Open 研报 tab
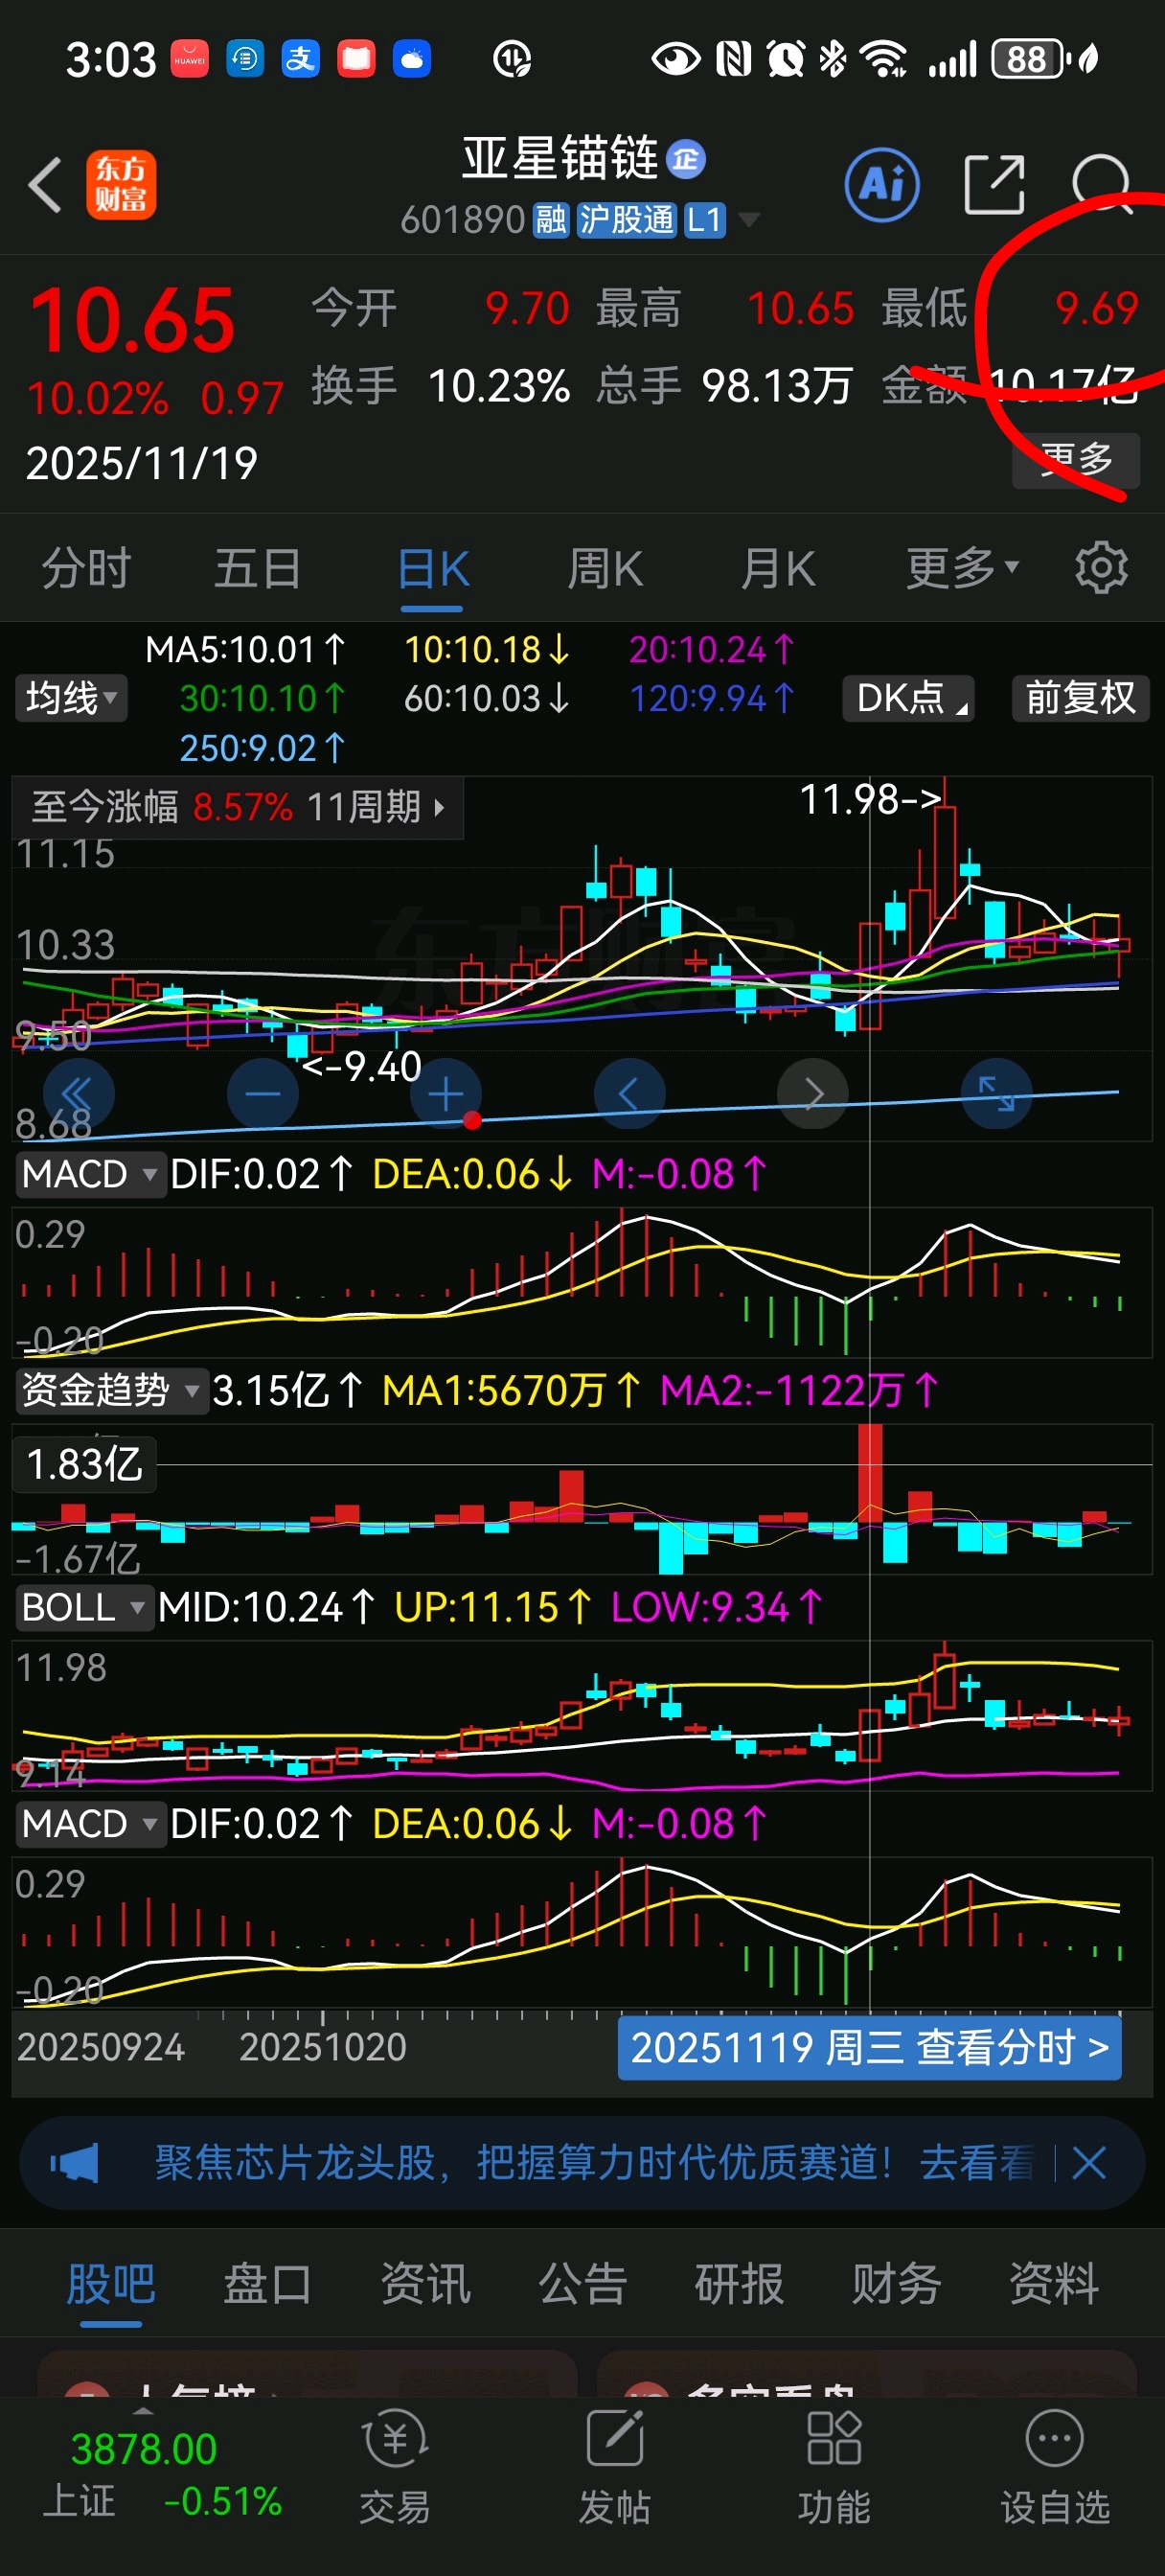 pos(740,2284)
